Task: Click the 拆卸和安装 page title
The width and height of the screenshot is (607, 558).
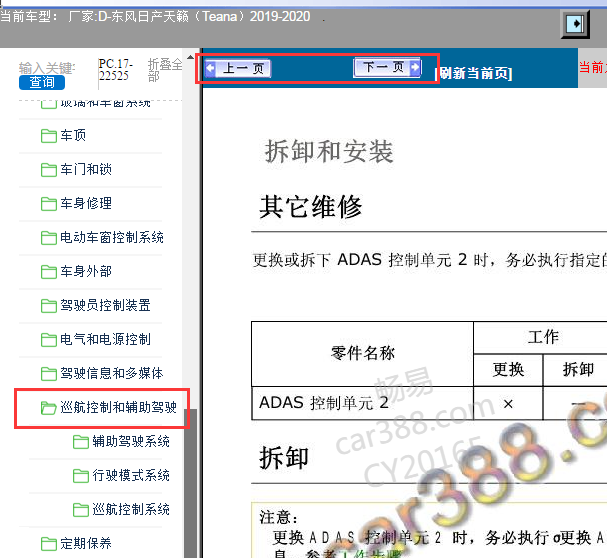Action: tap(329, 152)
